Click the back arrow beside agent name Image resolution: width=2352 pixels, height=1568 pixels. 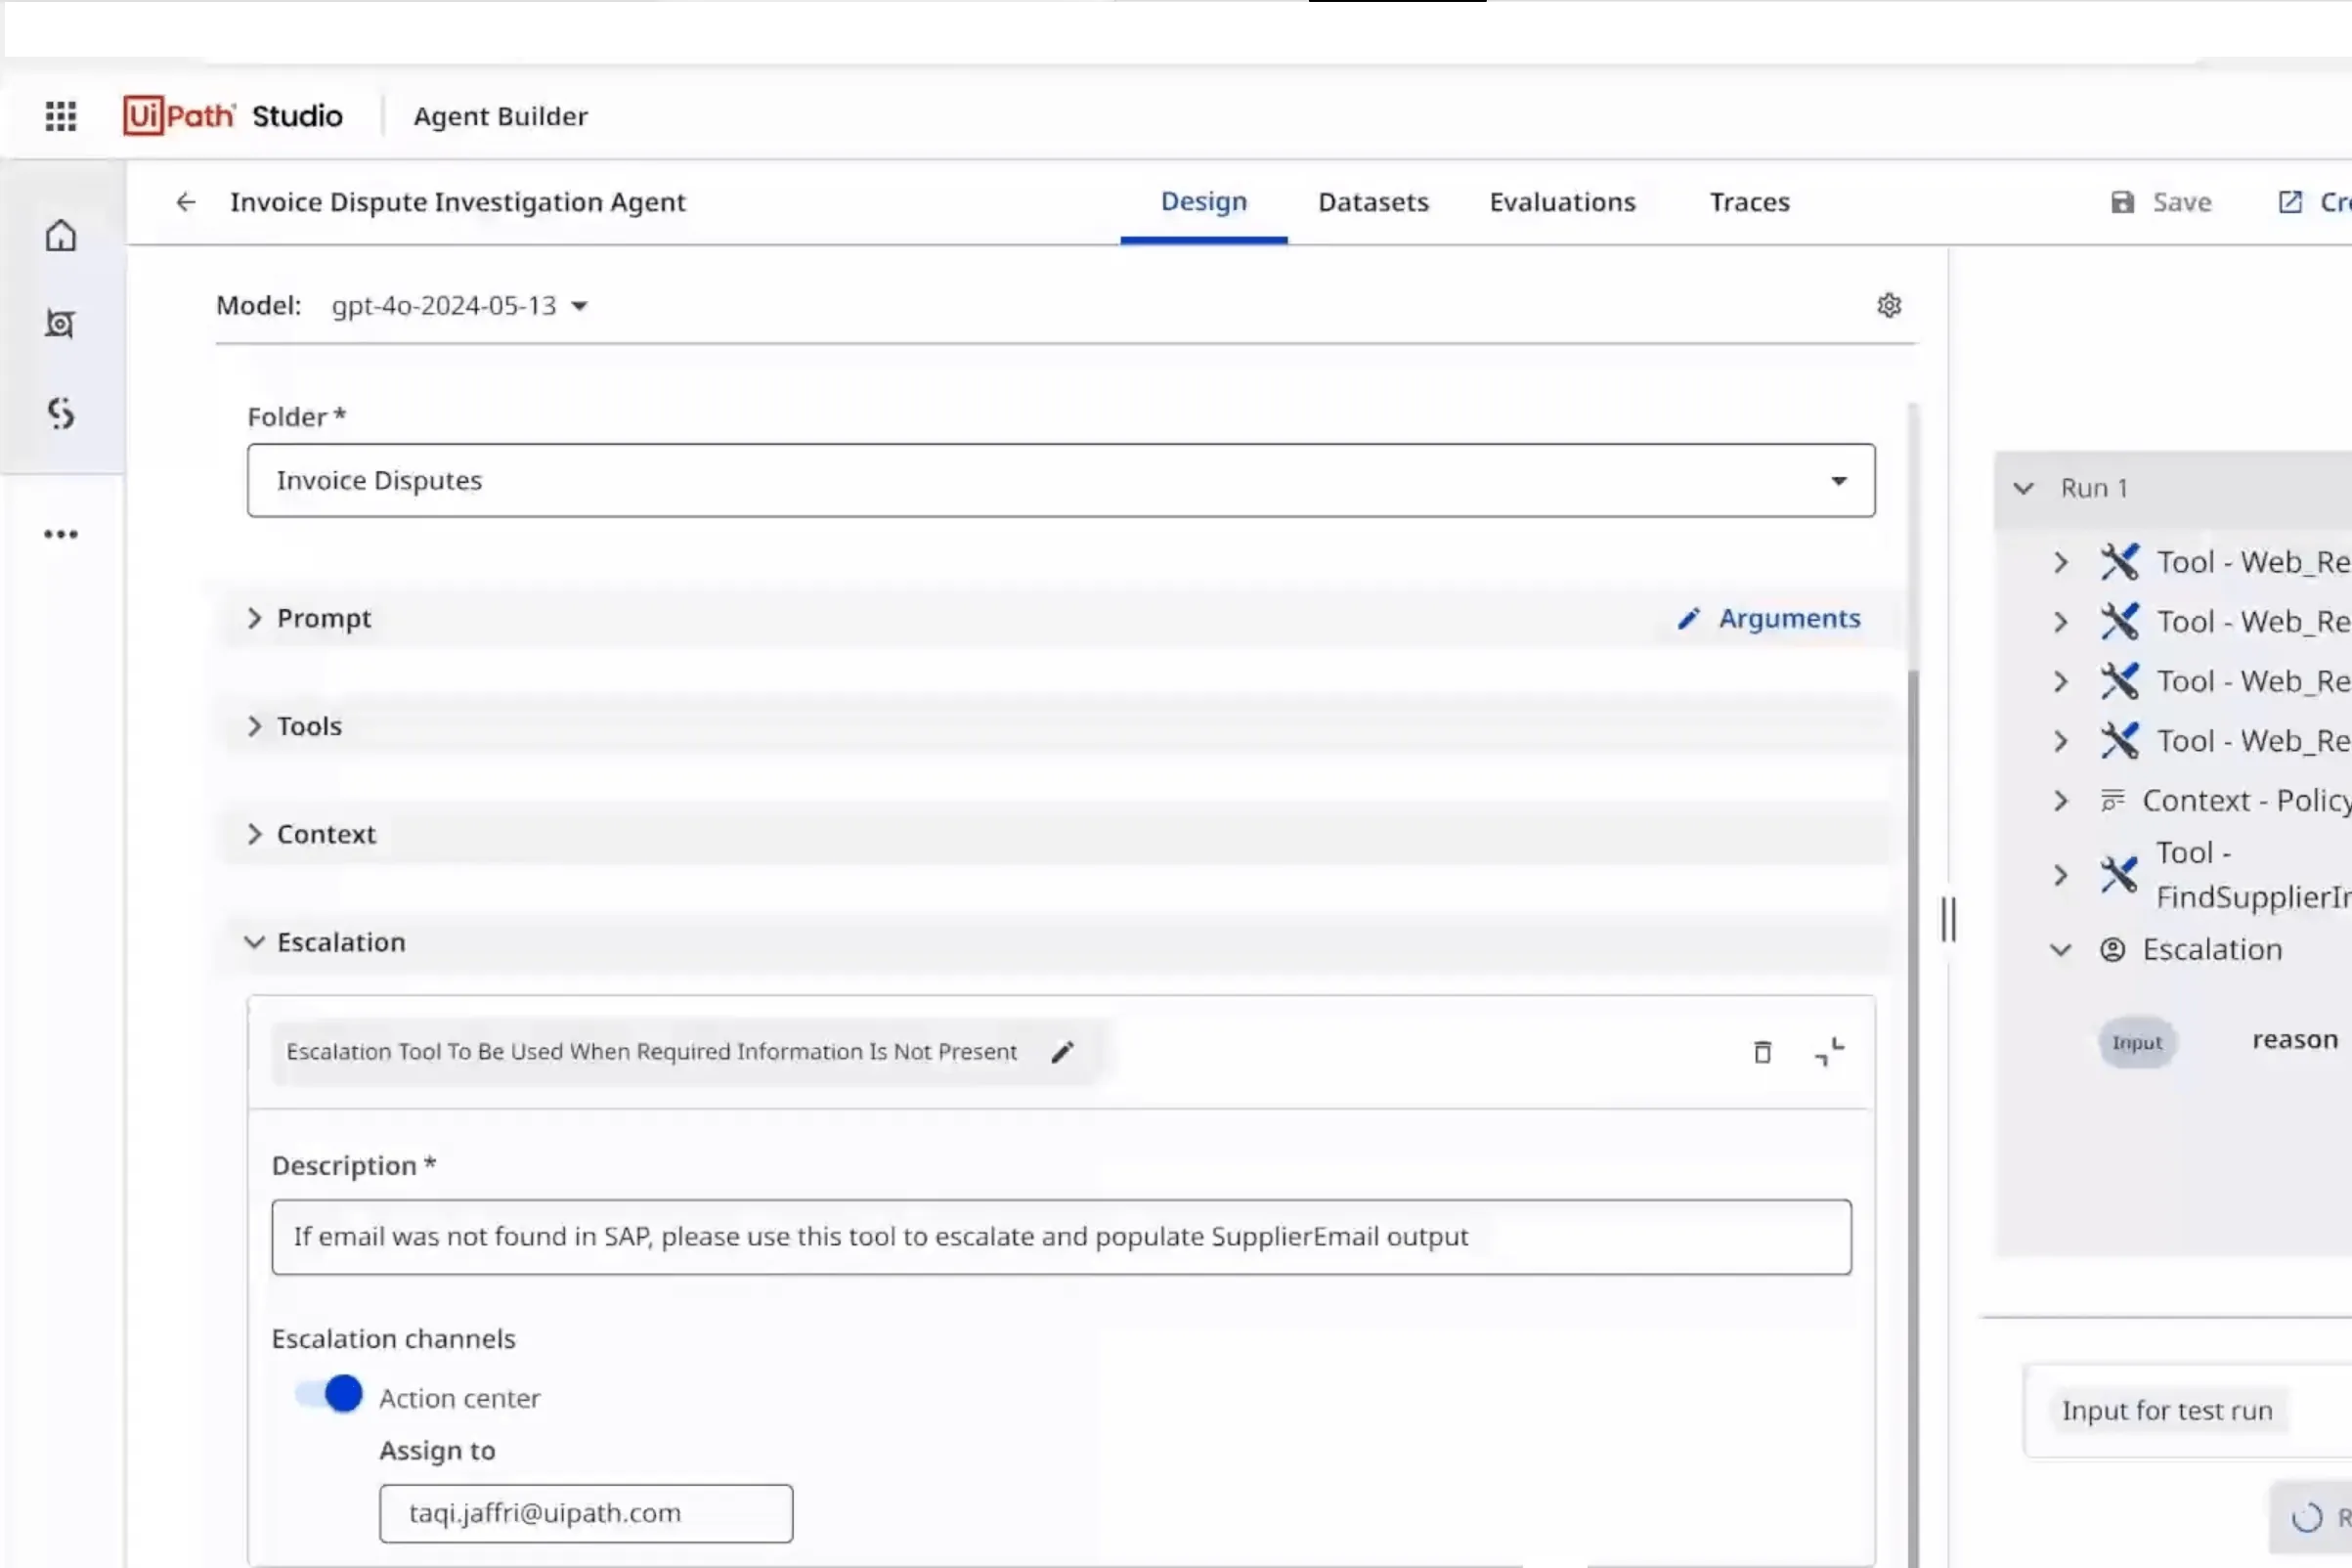(186, 202)
